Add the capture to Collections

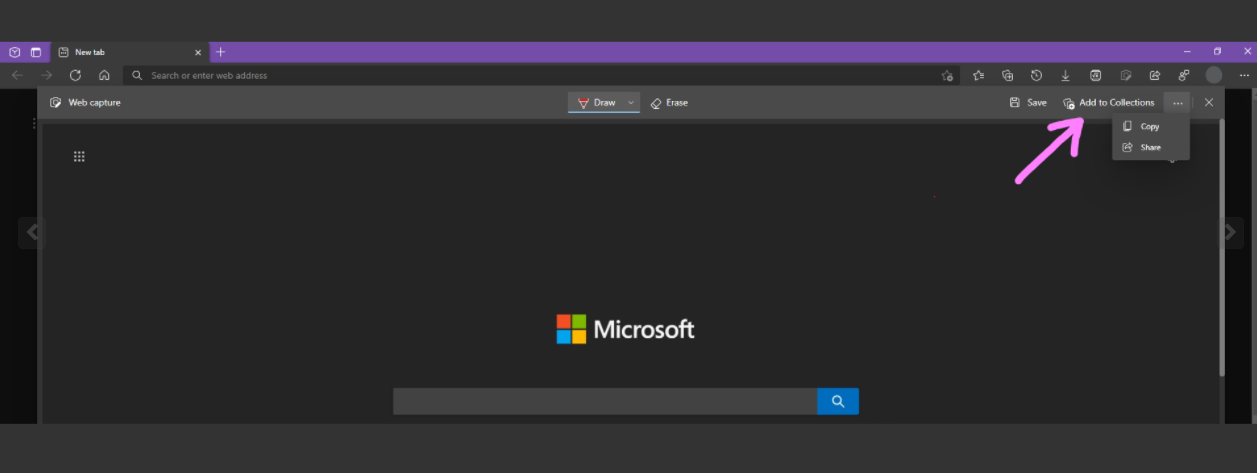click(1109, 103)
